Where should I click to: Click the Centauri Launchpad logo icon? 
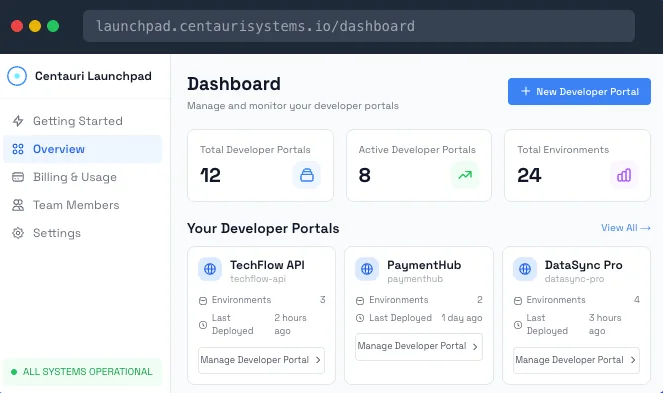coord(17,76)
